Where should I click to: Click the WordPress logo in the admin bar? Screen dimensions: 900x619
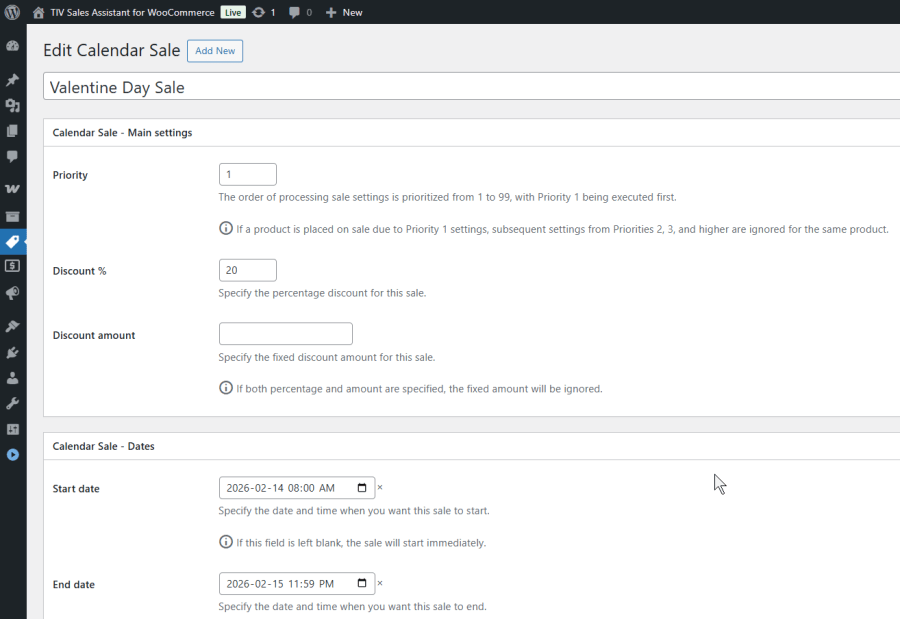pos(12,12)
